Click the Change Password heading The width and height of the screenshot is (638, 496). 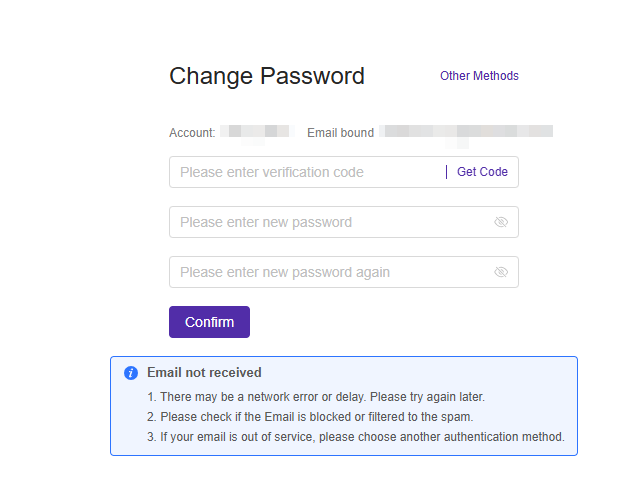[267, 76]
